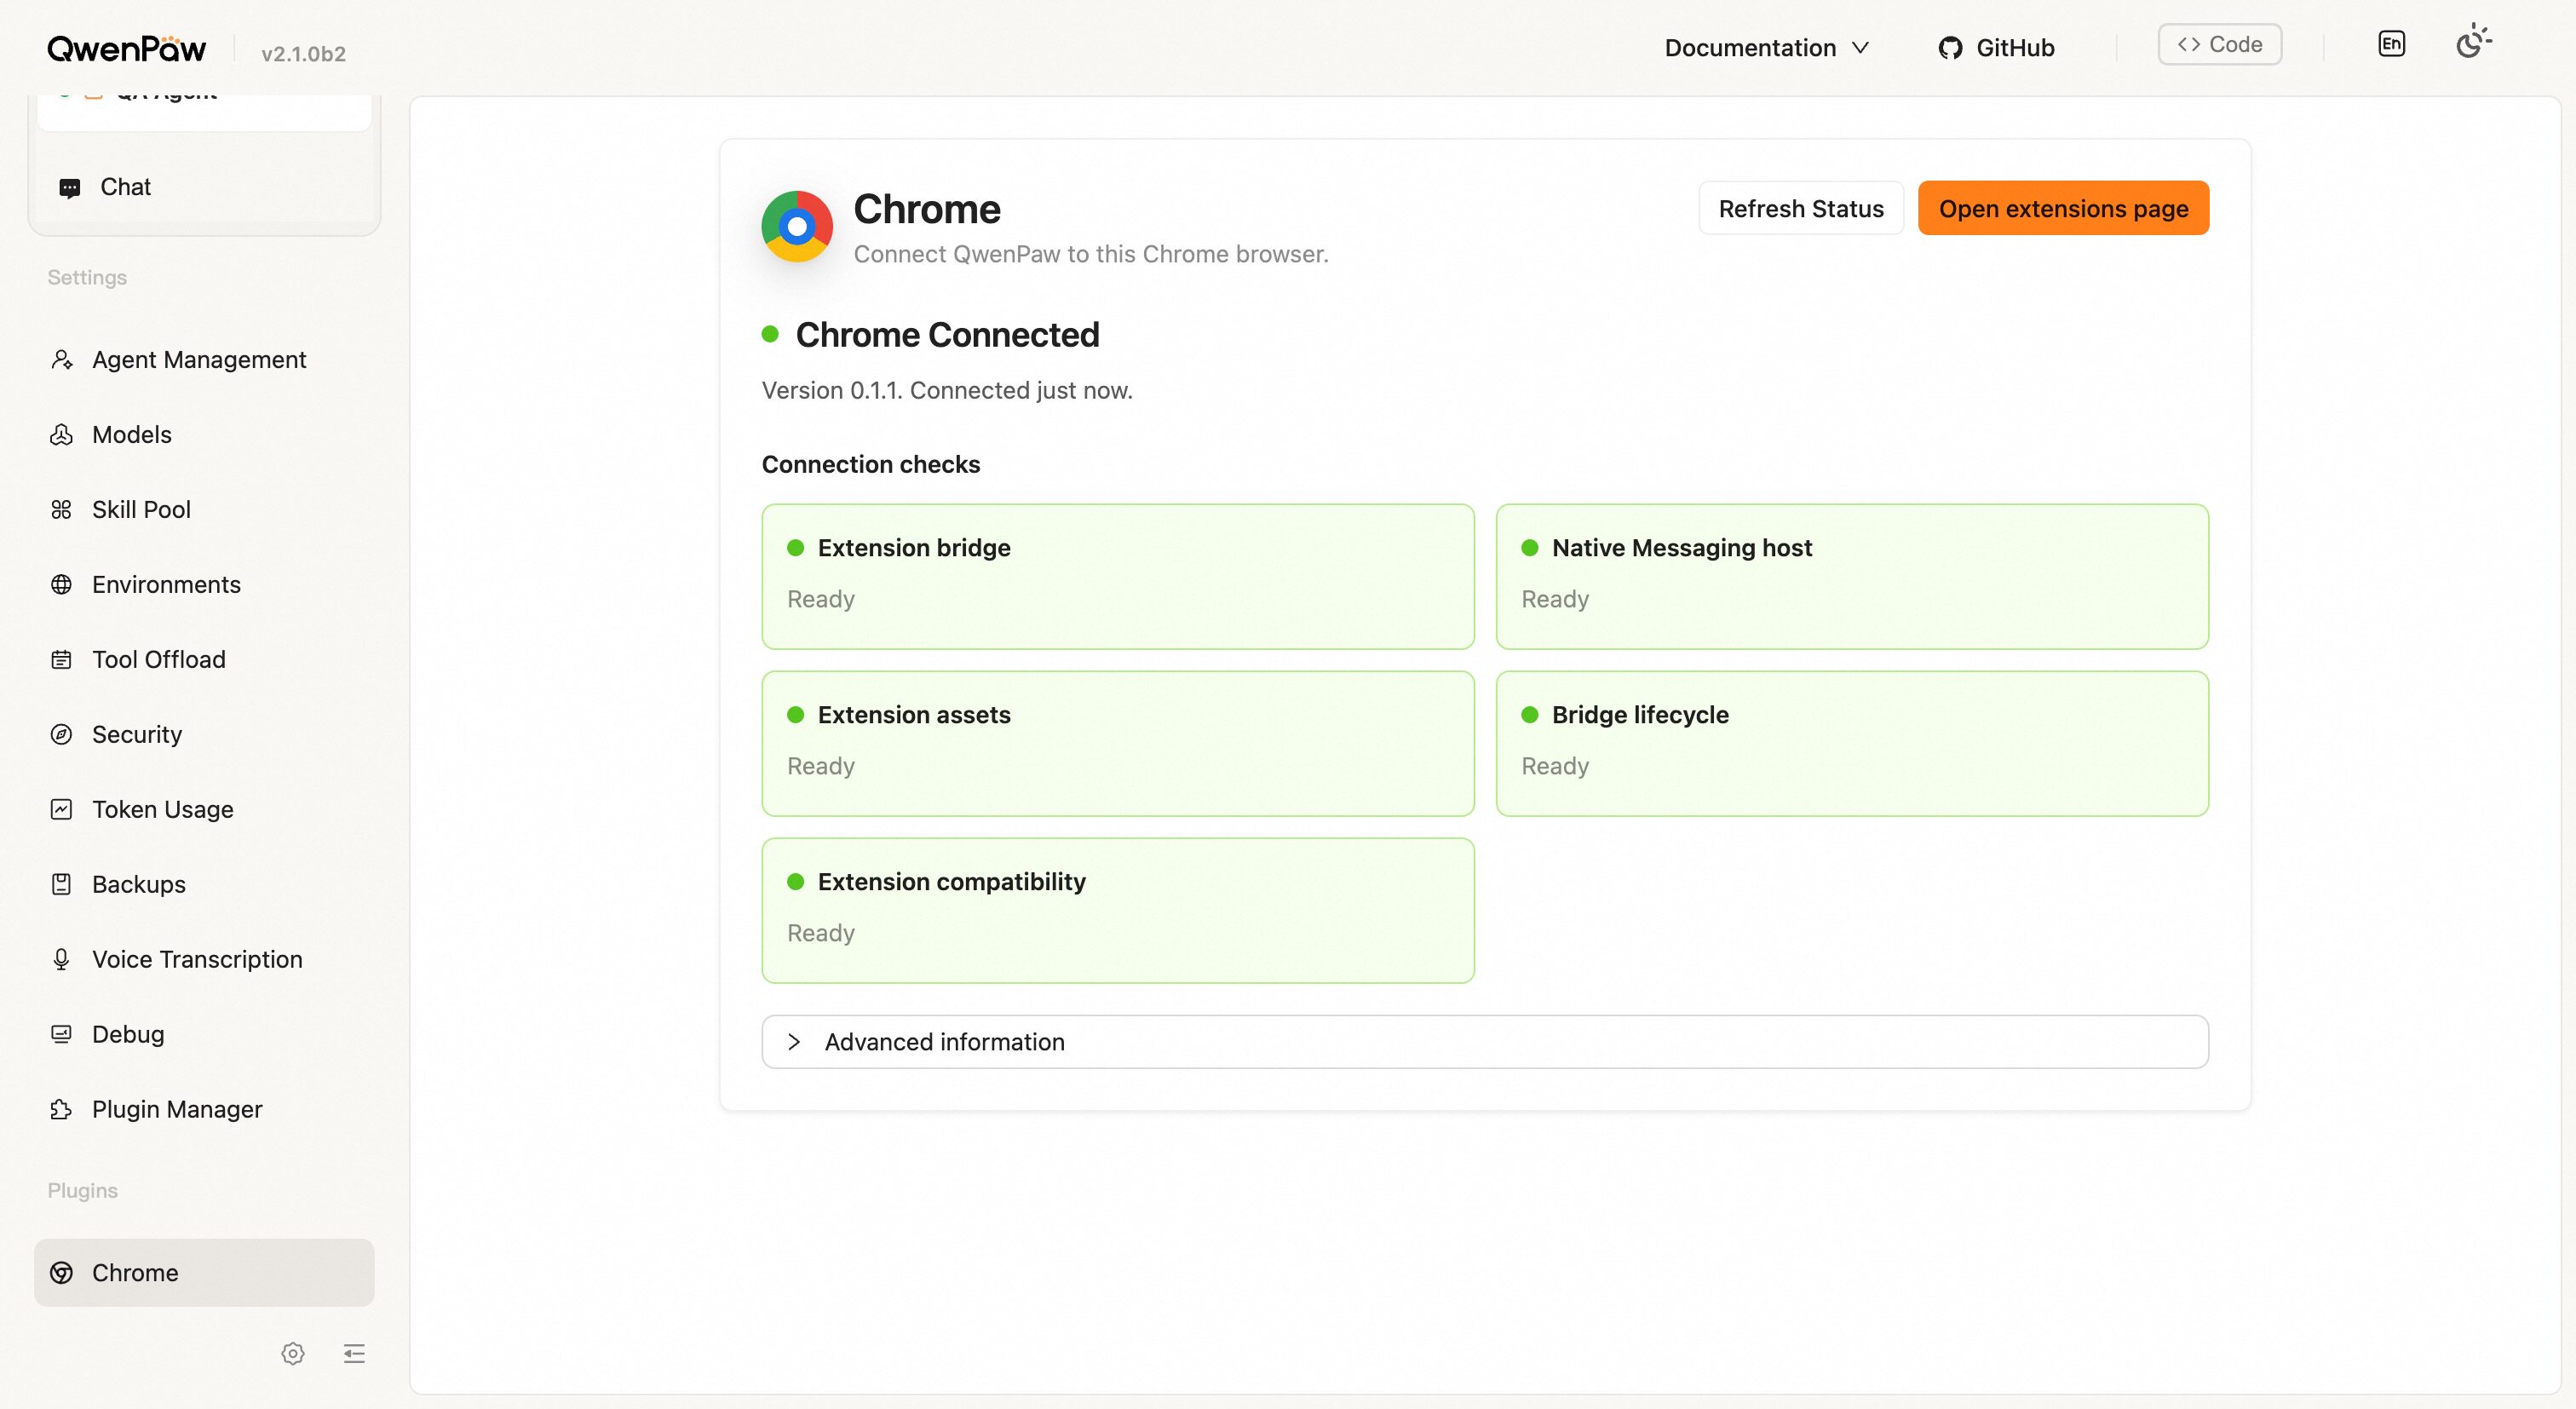Click the Plugins section label
The width and height of the screenshot is (2576, 1409).
click(x=83, y=1191)
